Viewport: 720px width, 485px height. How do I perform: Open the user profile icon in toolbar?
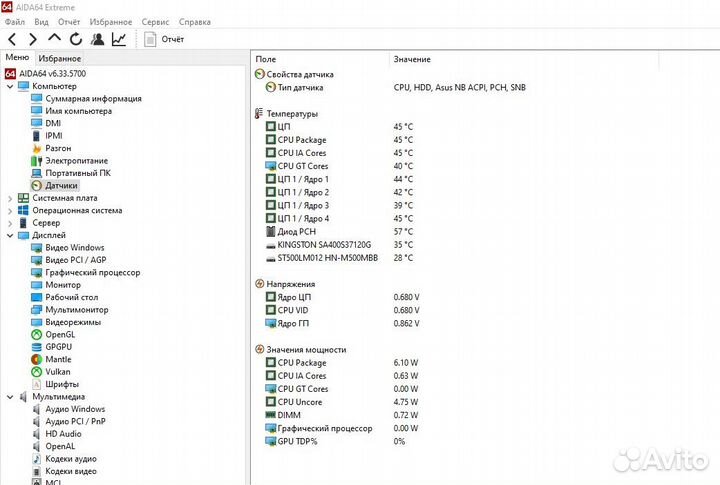pos(98,40)
